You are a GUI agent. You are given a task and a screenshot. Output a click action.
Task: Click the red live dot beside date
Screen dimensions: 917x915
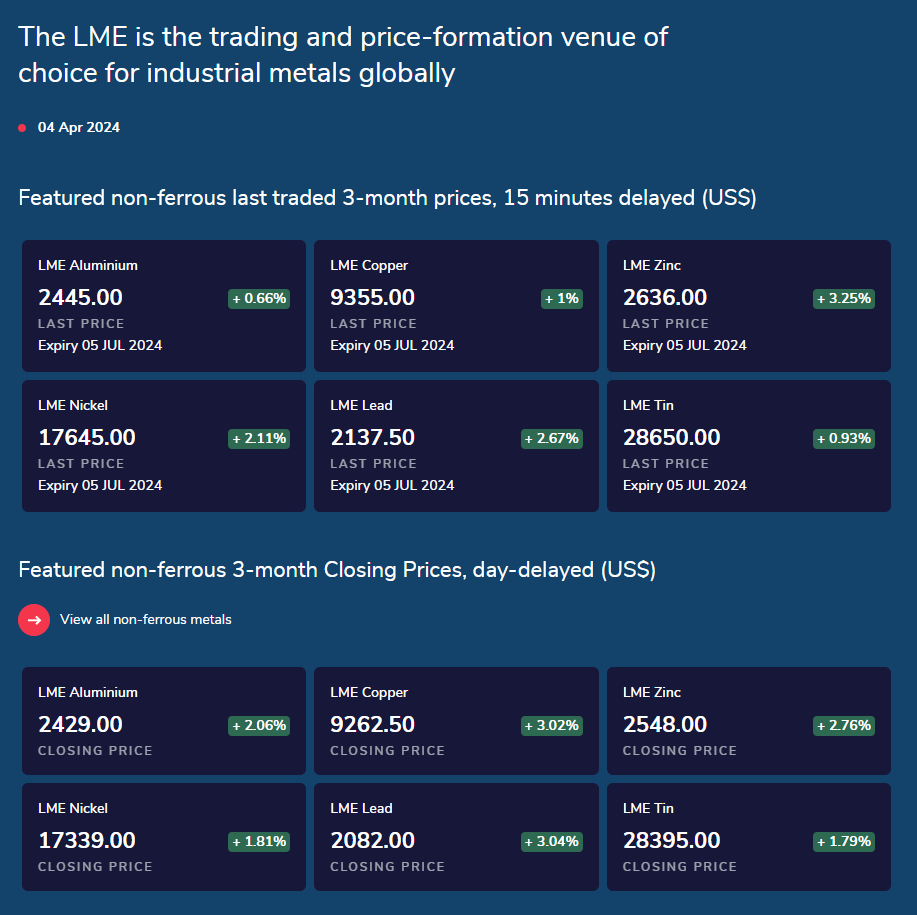pos(22,128)
